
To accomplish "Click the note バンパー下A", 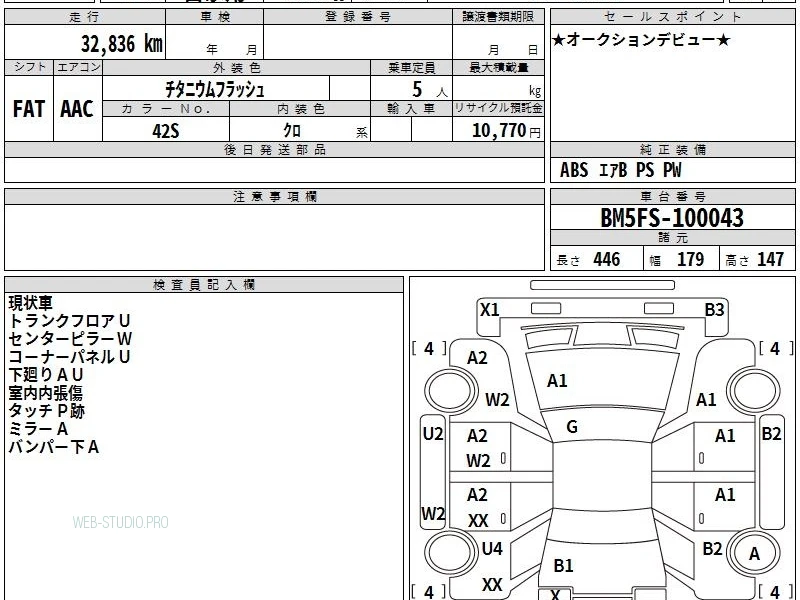I will (54, 447).
